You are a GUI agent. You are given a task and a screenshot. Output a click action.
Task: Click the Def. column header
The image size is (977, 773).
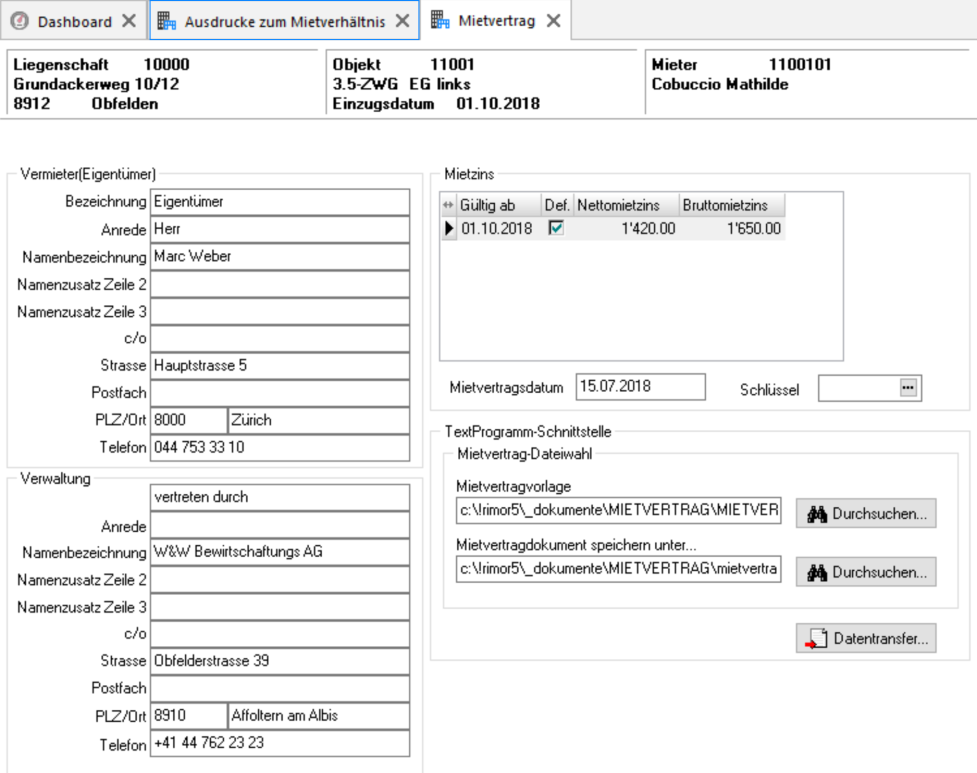pos(556,205)
